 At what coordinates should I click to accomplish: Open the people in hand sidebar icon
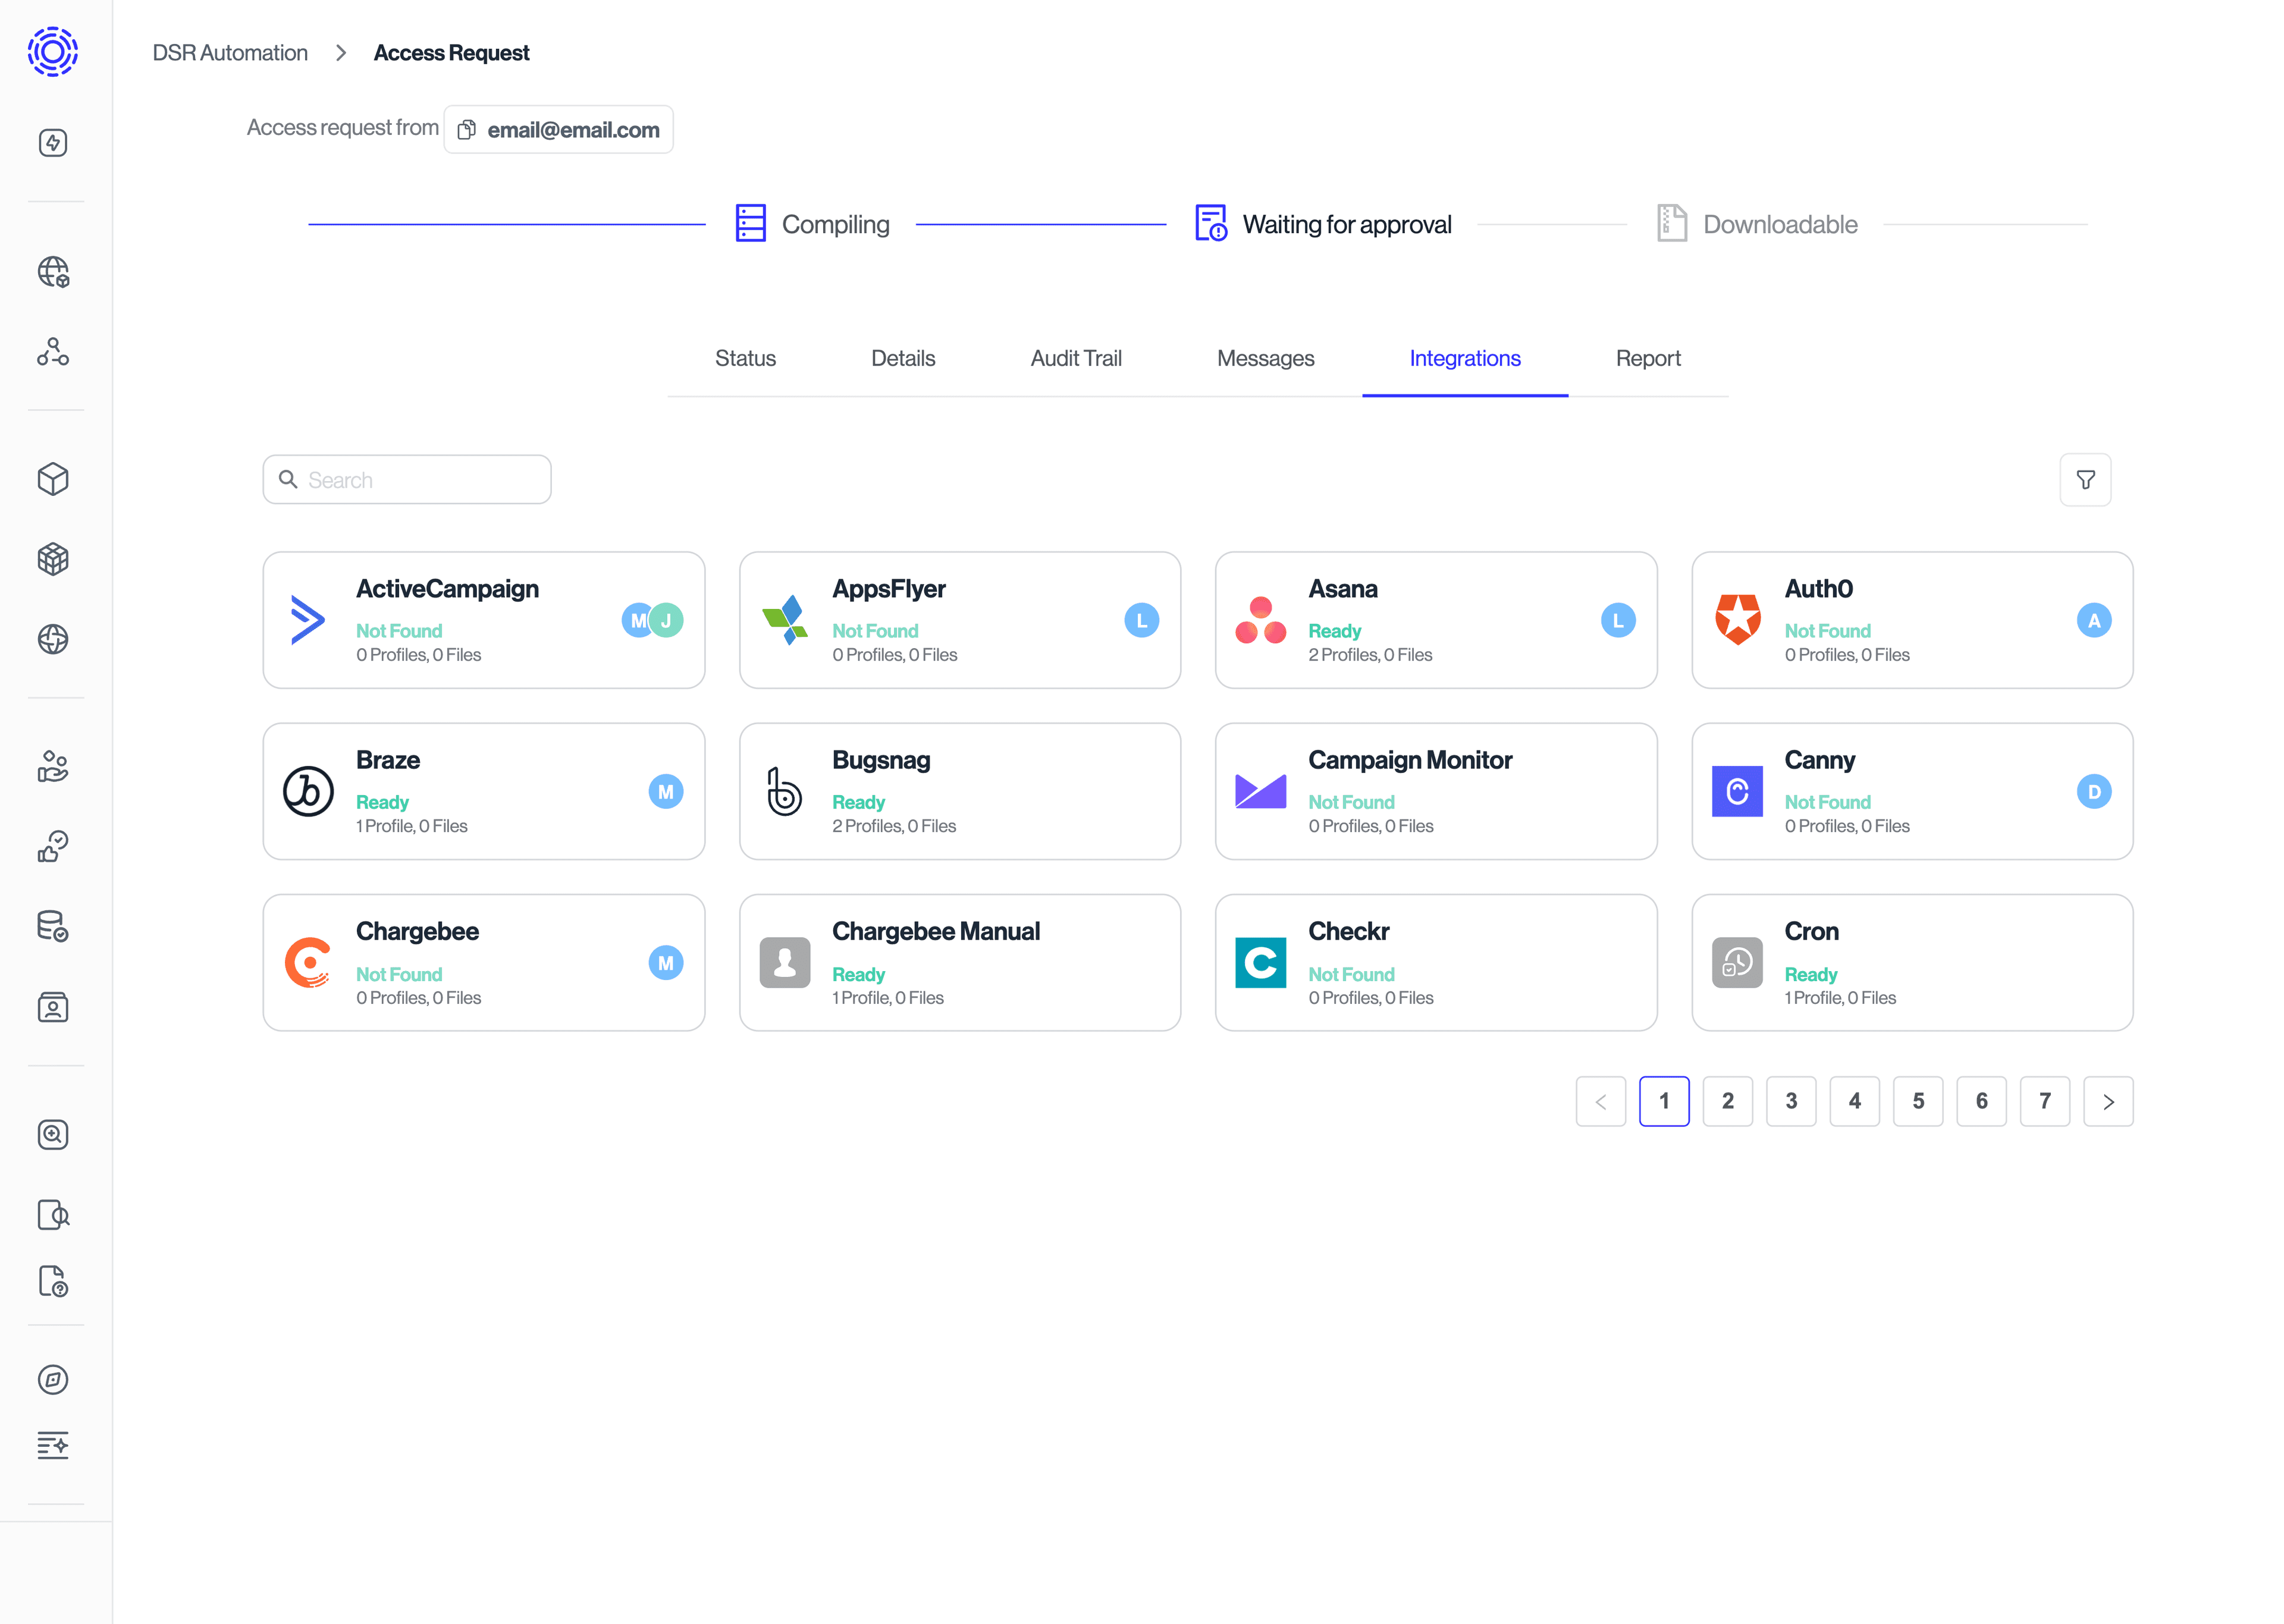(x=53, y=767)
